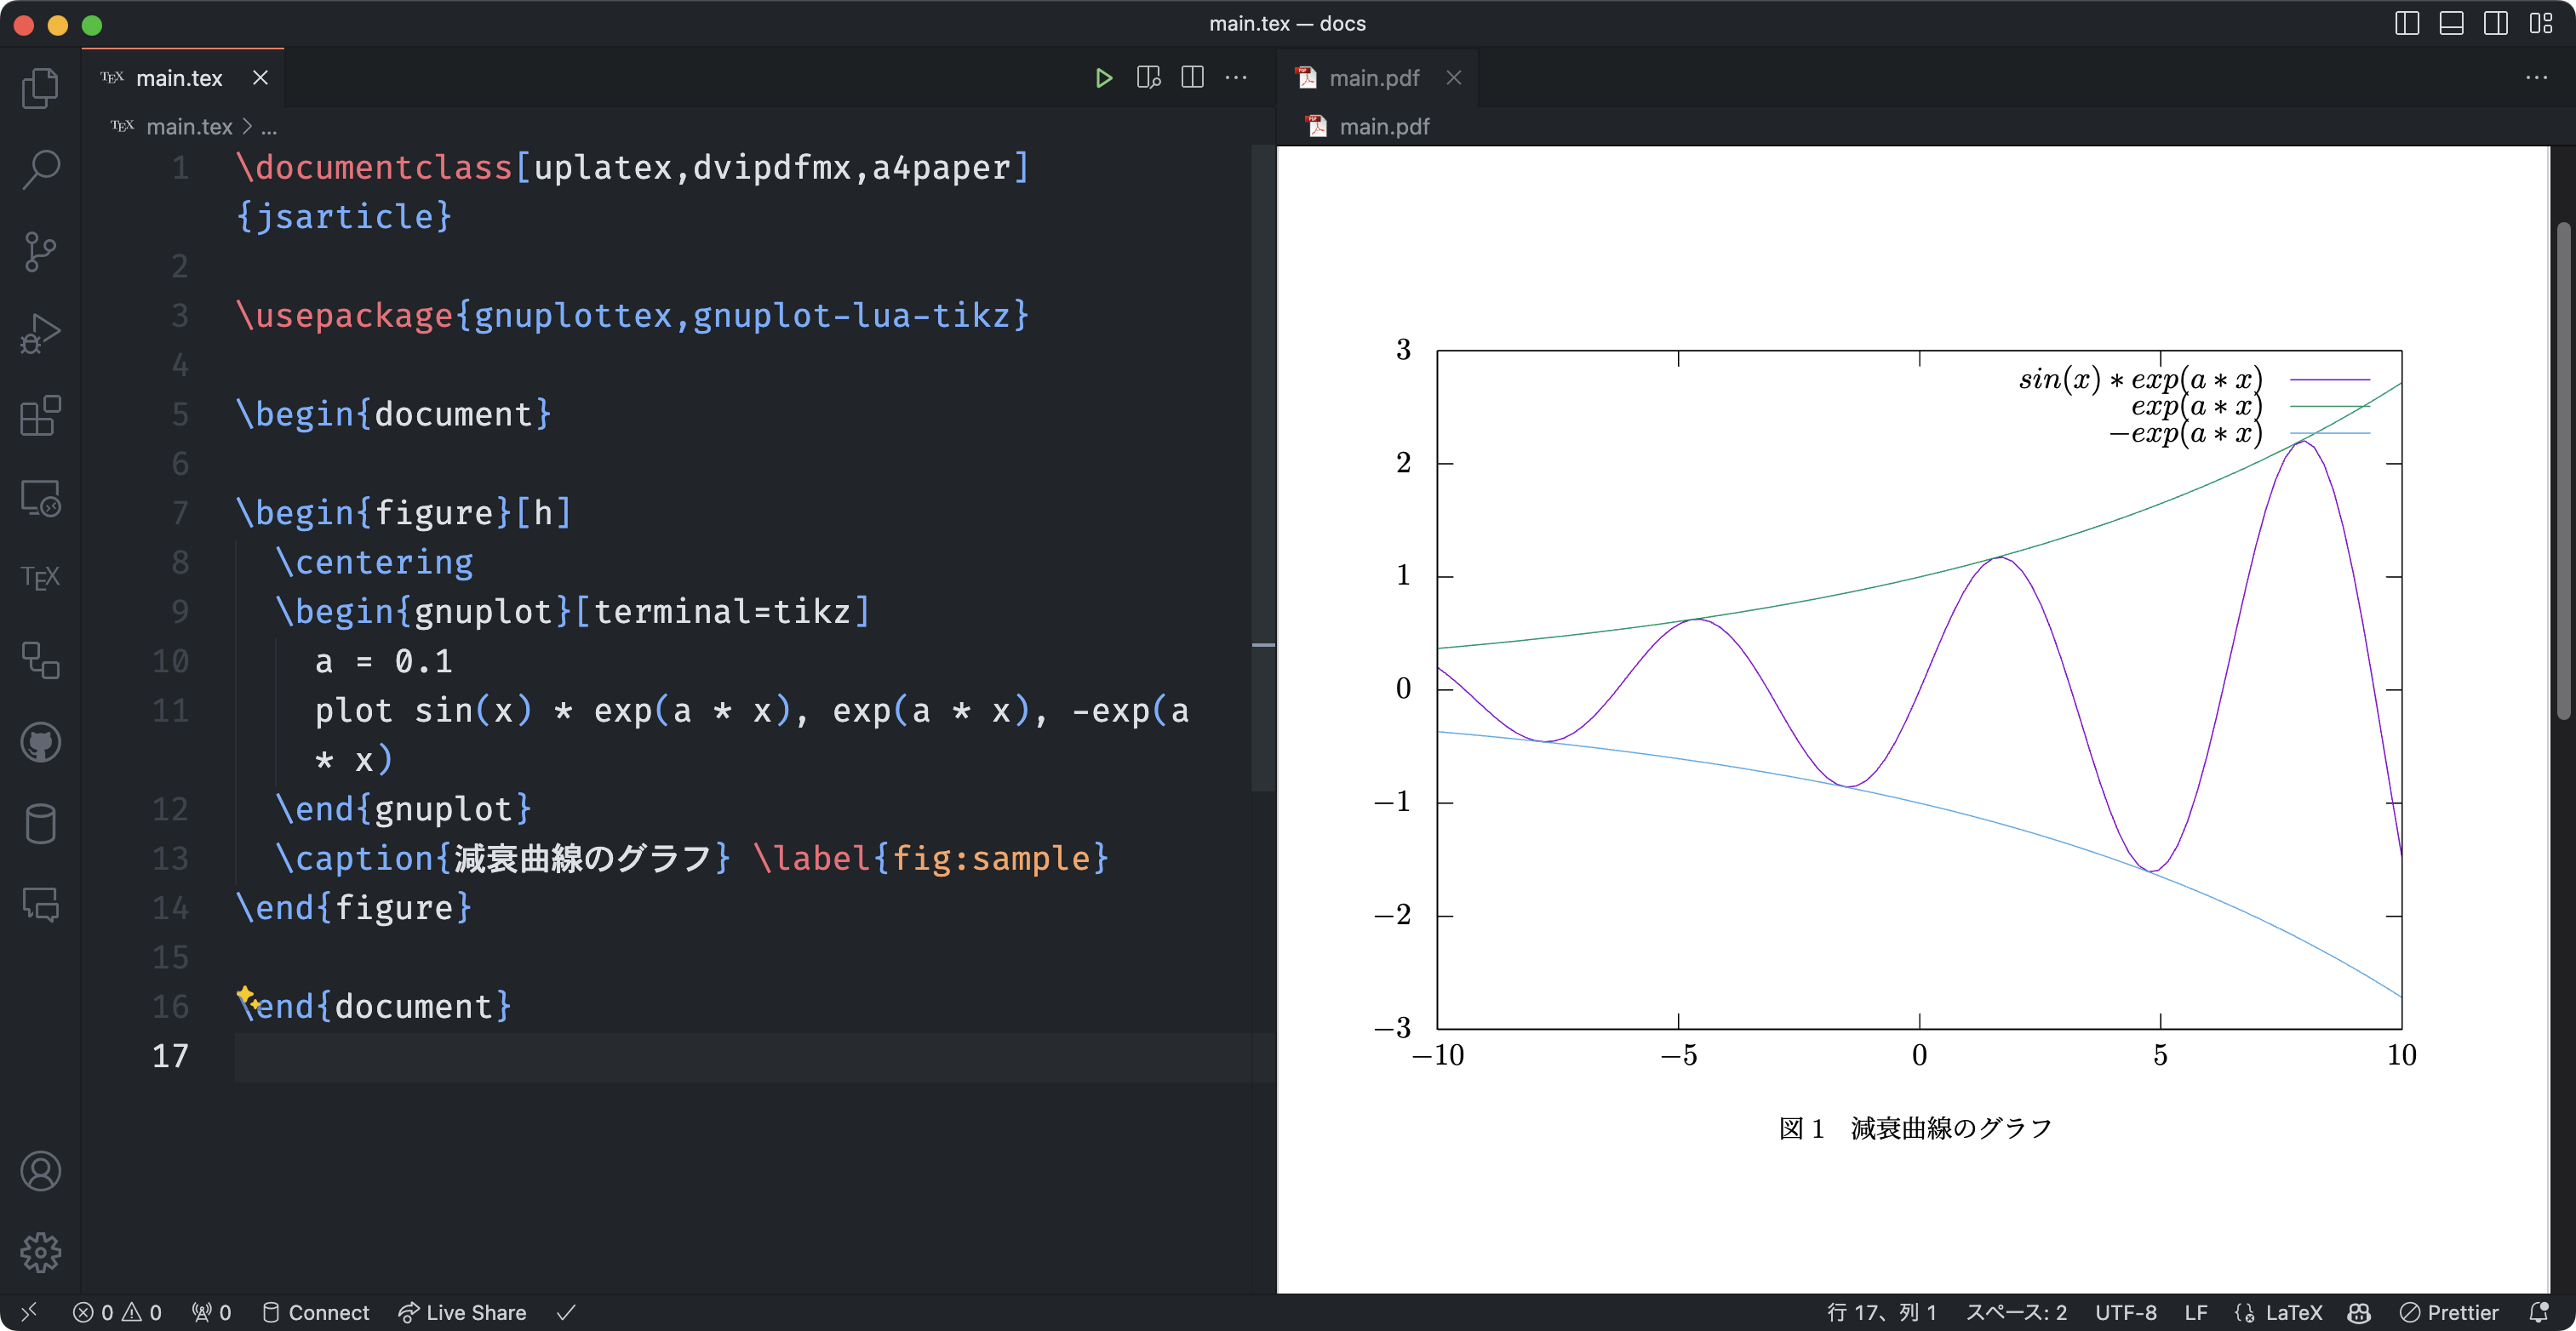Toggle the primary side bar layout button
The height and width of the screenshot is (1331, 2576).
click(x=2407, y=24)
